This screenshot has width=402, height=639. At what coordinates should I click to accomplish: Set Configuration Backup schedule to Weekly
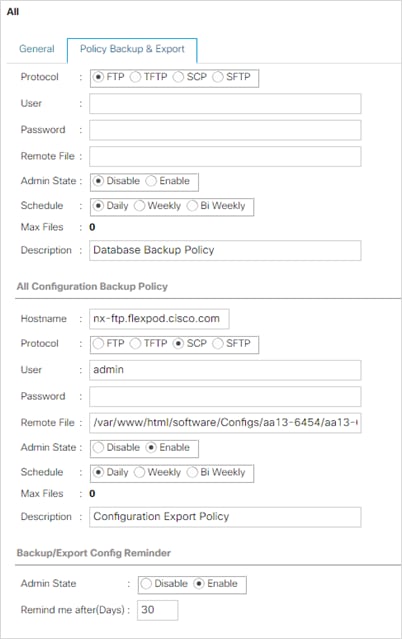click(x=139, y=472)
